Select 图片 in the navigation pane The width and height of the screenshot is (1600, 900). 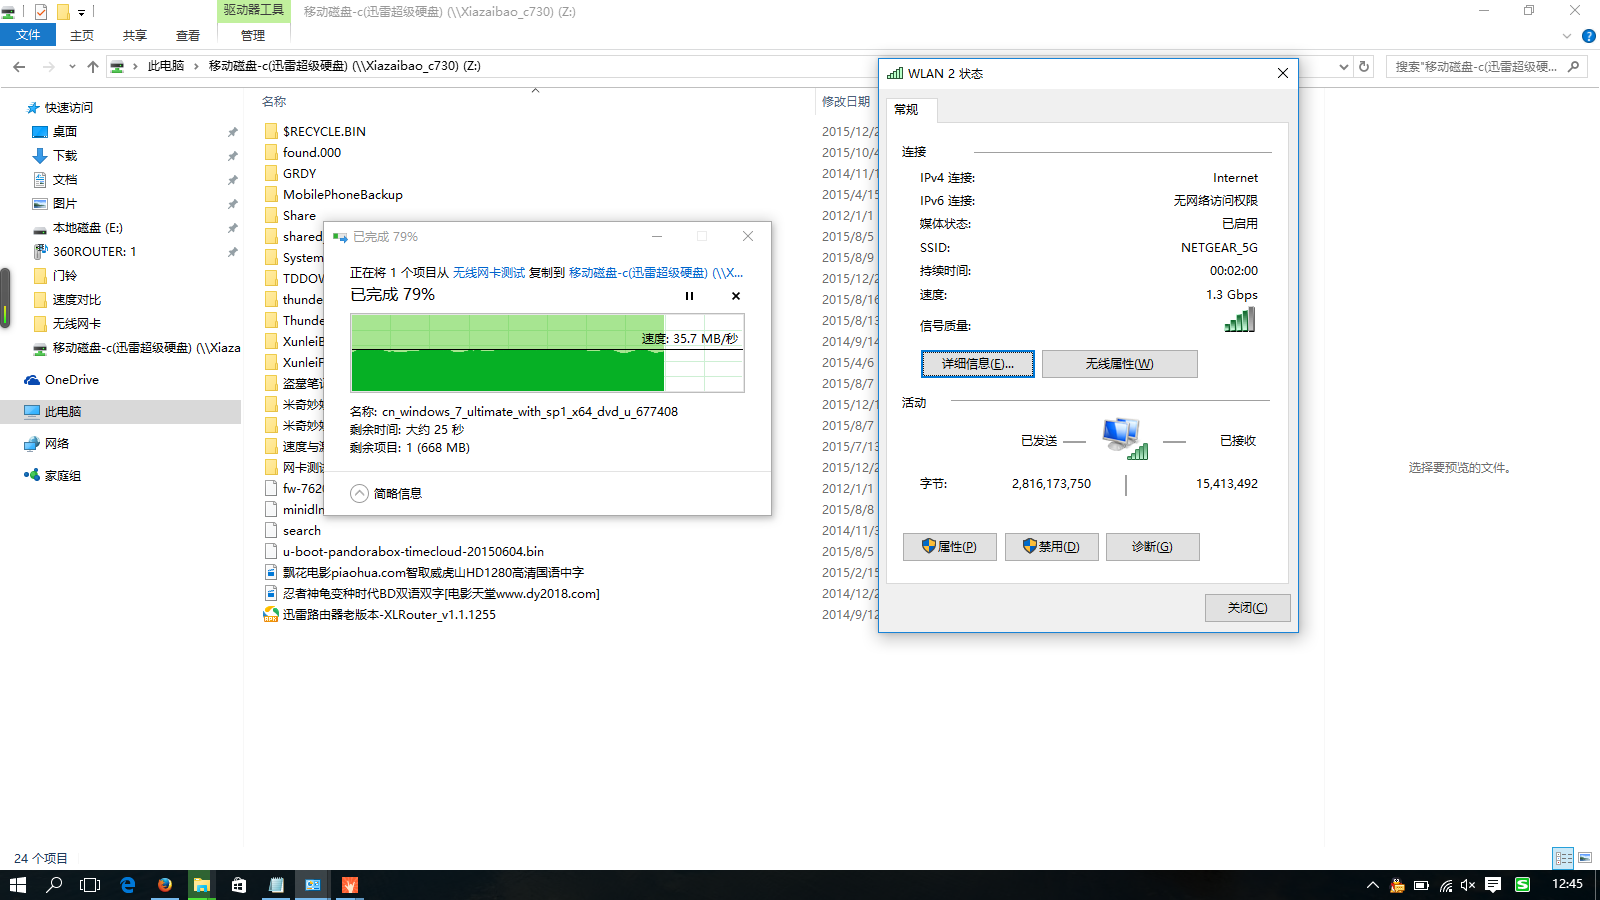click(65, 204)
